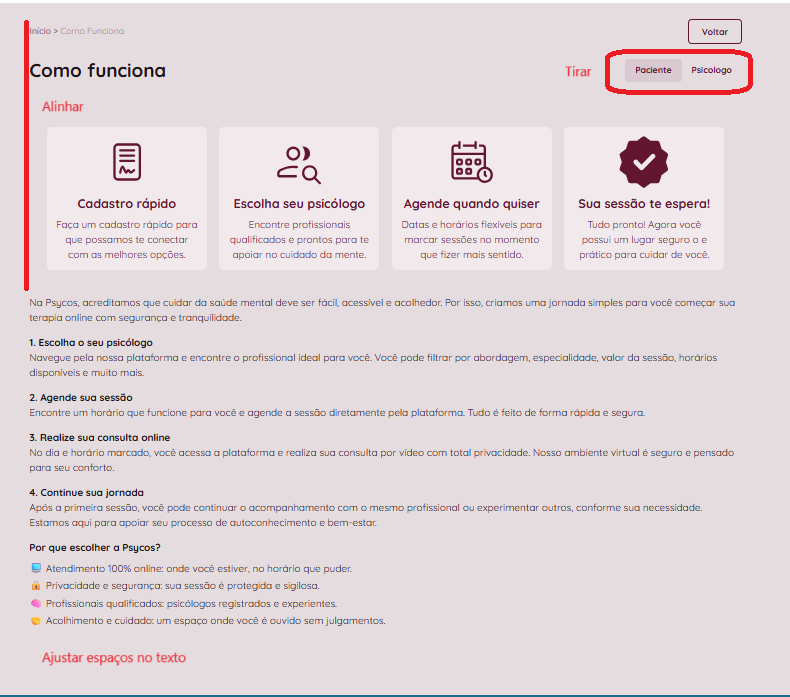Click the red Tirar annotation text
The image size is (790, 697).
click(x=578, y=72)
